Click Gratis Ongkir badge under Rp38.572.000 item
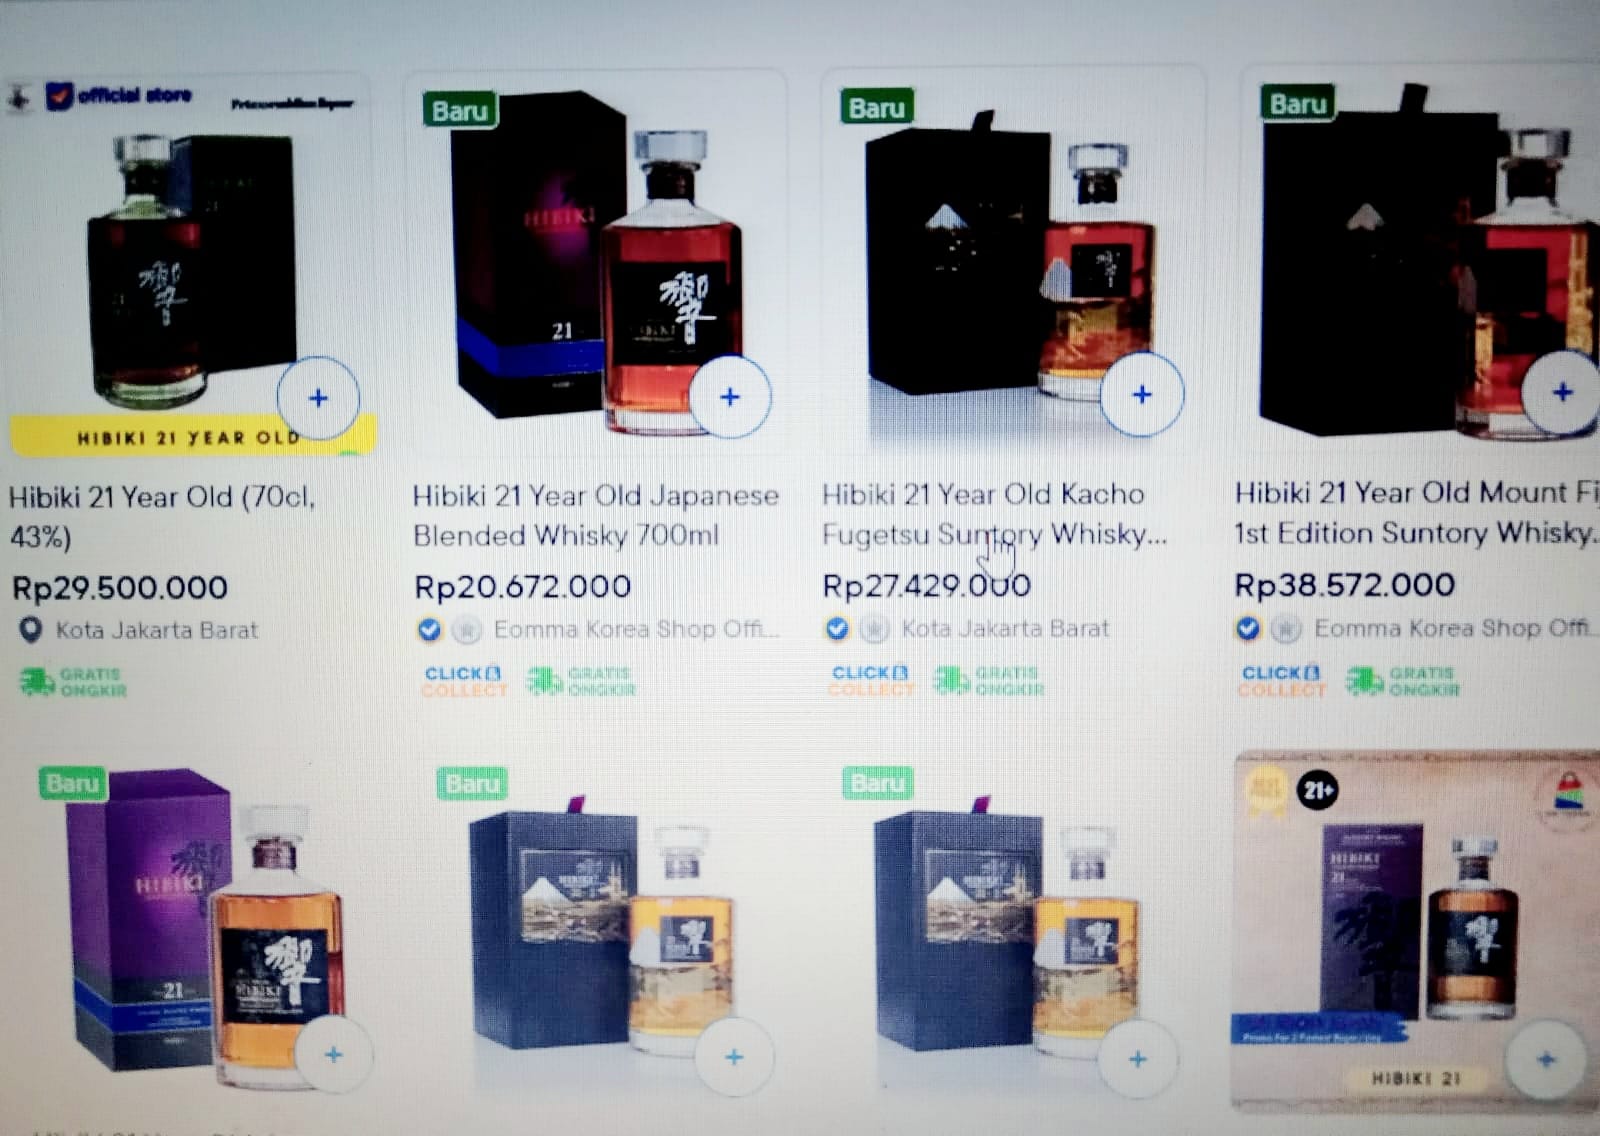This screenshot has width=1600, height=1136. 1403,681
